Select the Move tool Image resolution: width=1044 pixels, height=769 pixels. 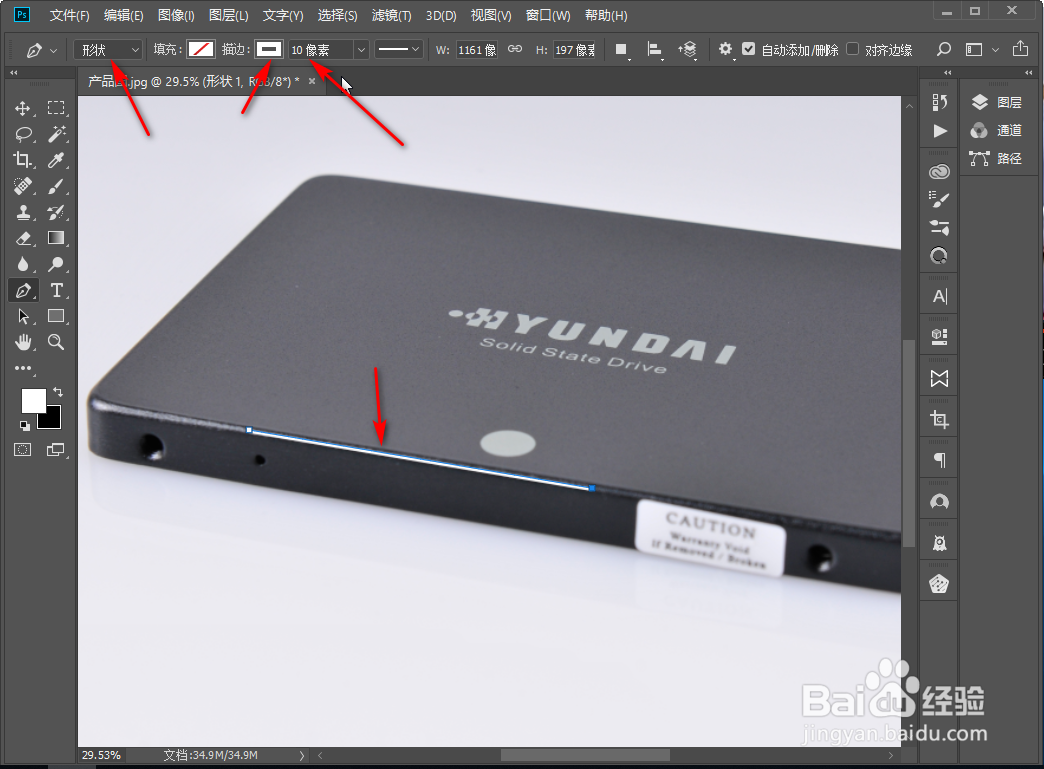pos(23,108)
